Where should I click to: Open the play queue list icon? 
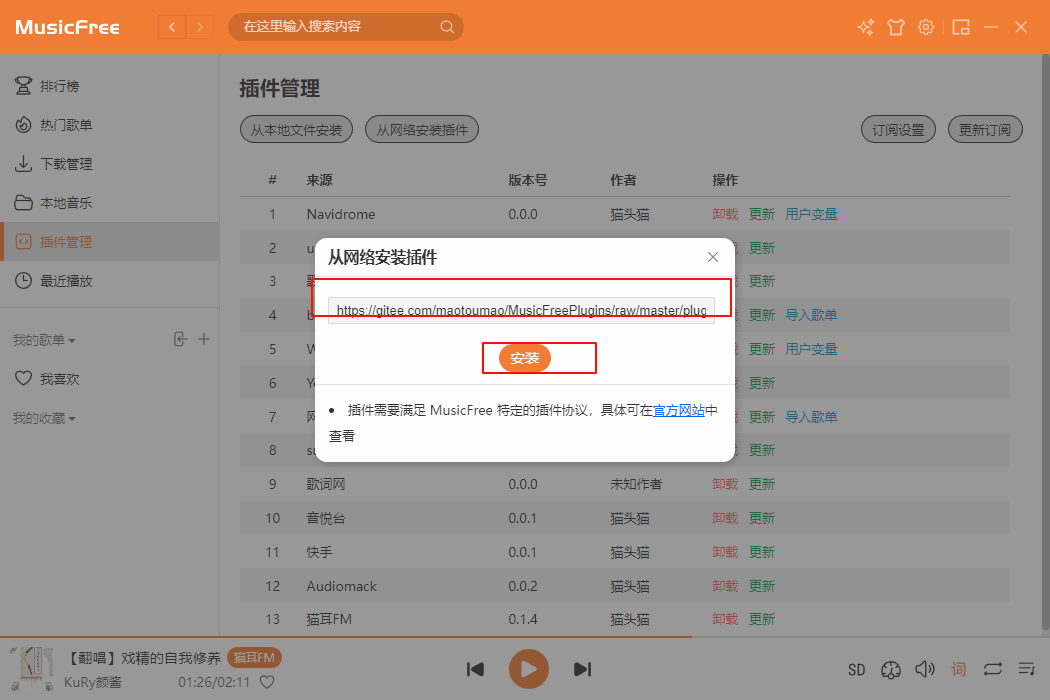pyautogui.click(x=1026, y=669)
